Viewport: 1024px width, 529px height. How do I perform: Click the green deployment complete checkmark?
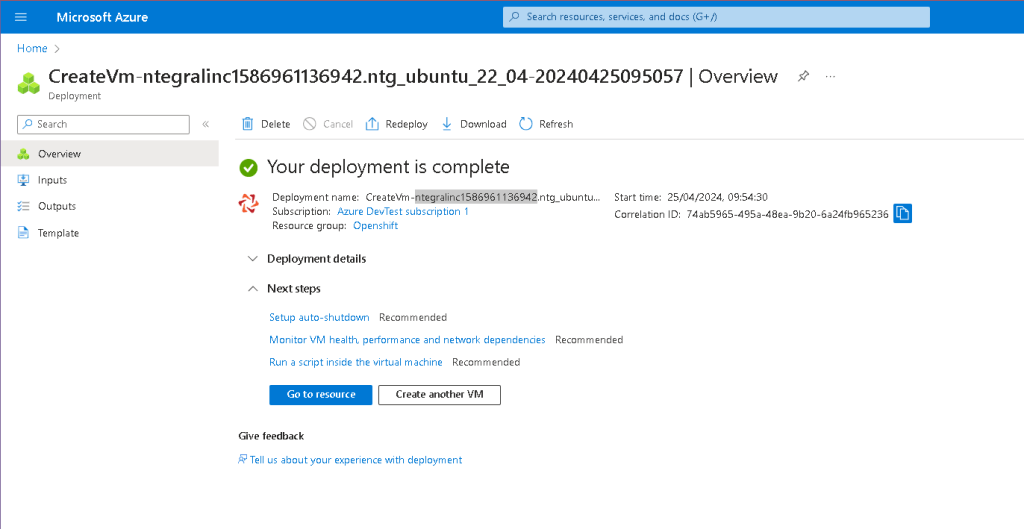[248, 168]
